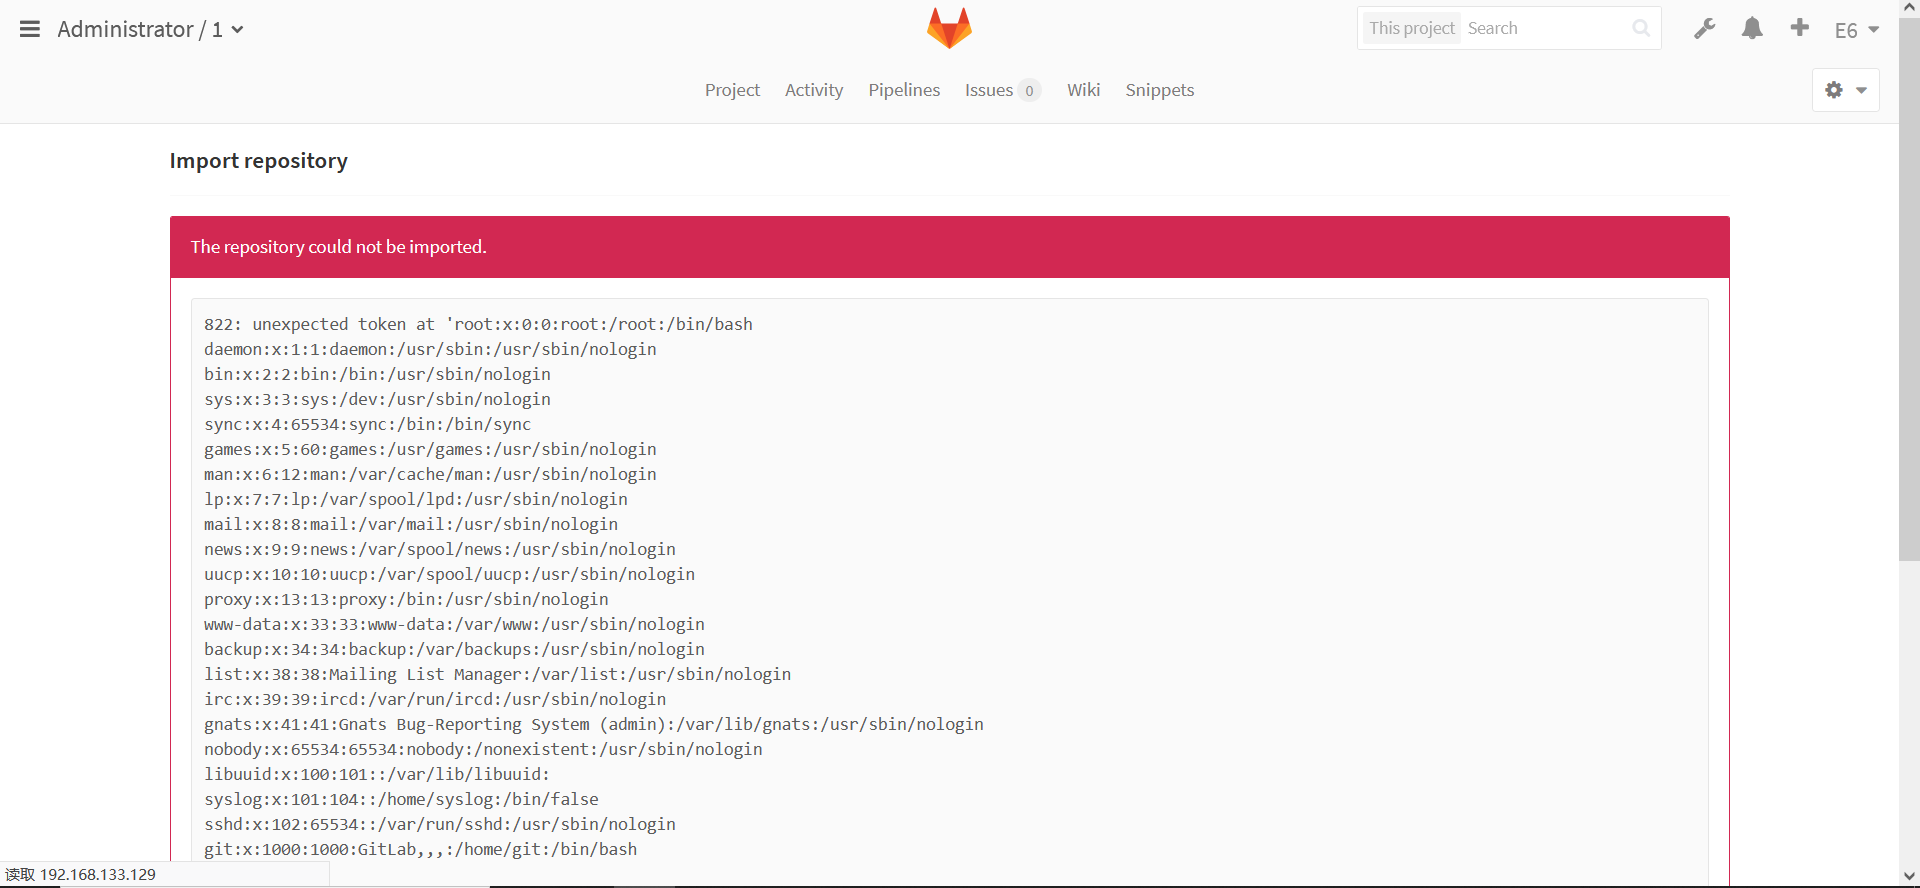Image resolution: width=1920 pixels, height=888 pixels.
Task: Click the scrollbar down arrow
Action: [1909, 877]
